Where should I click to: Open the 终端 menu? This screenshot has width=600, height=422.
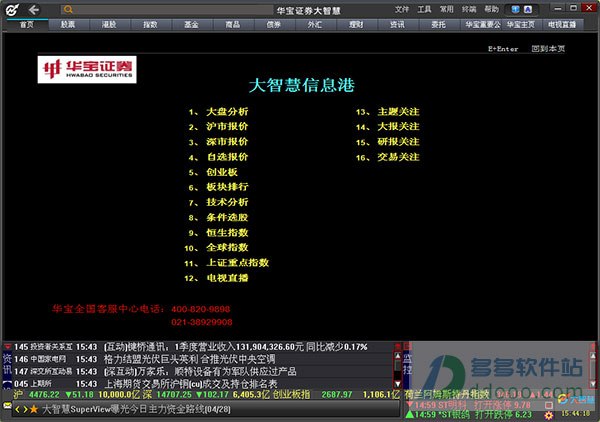click(x=469, y=9)
